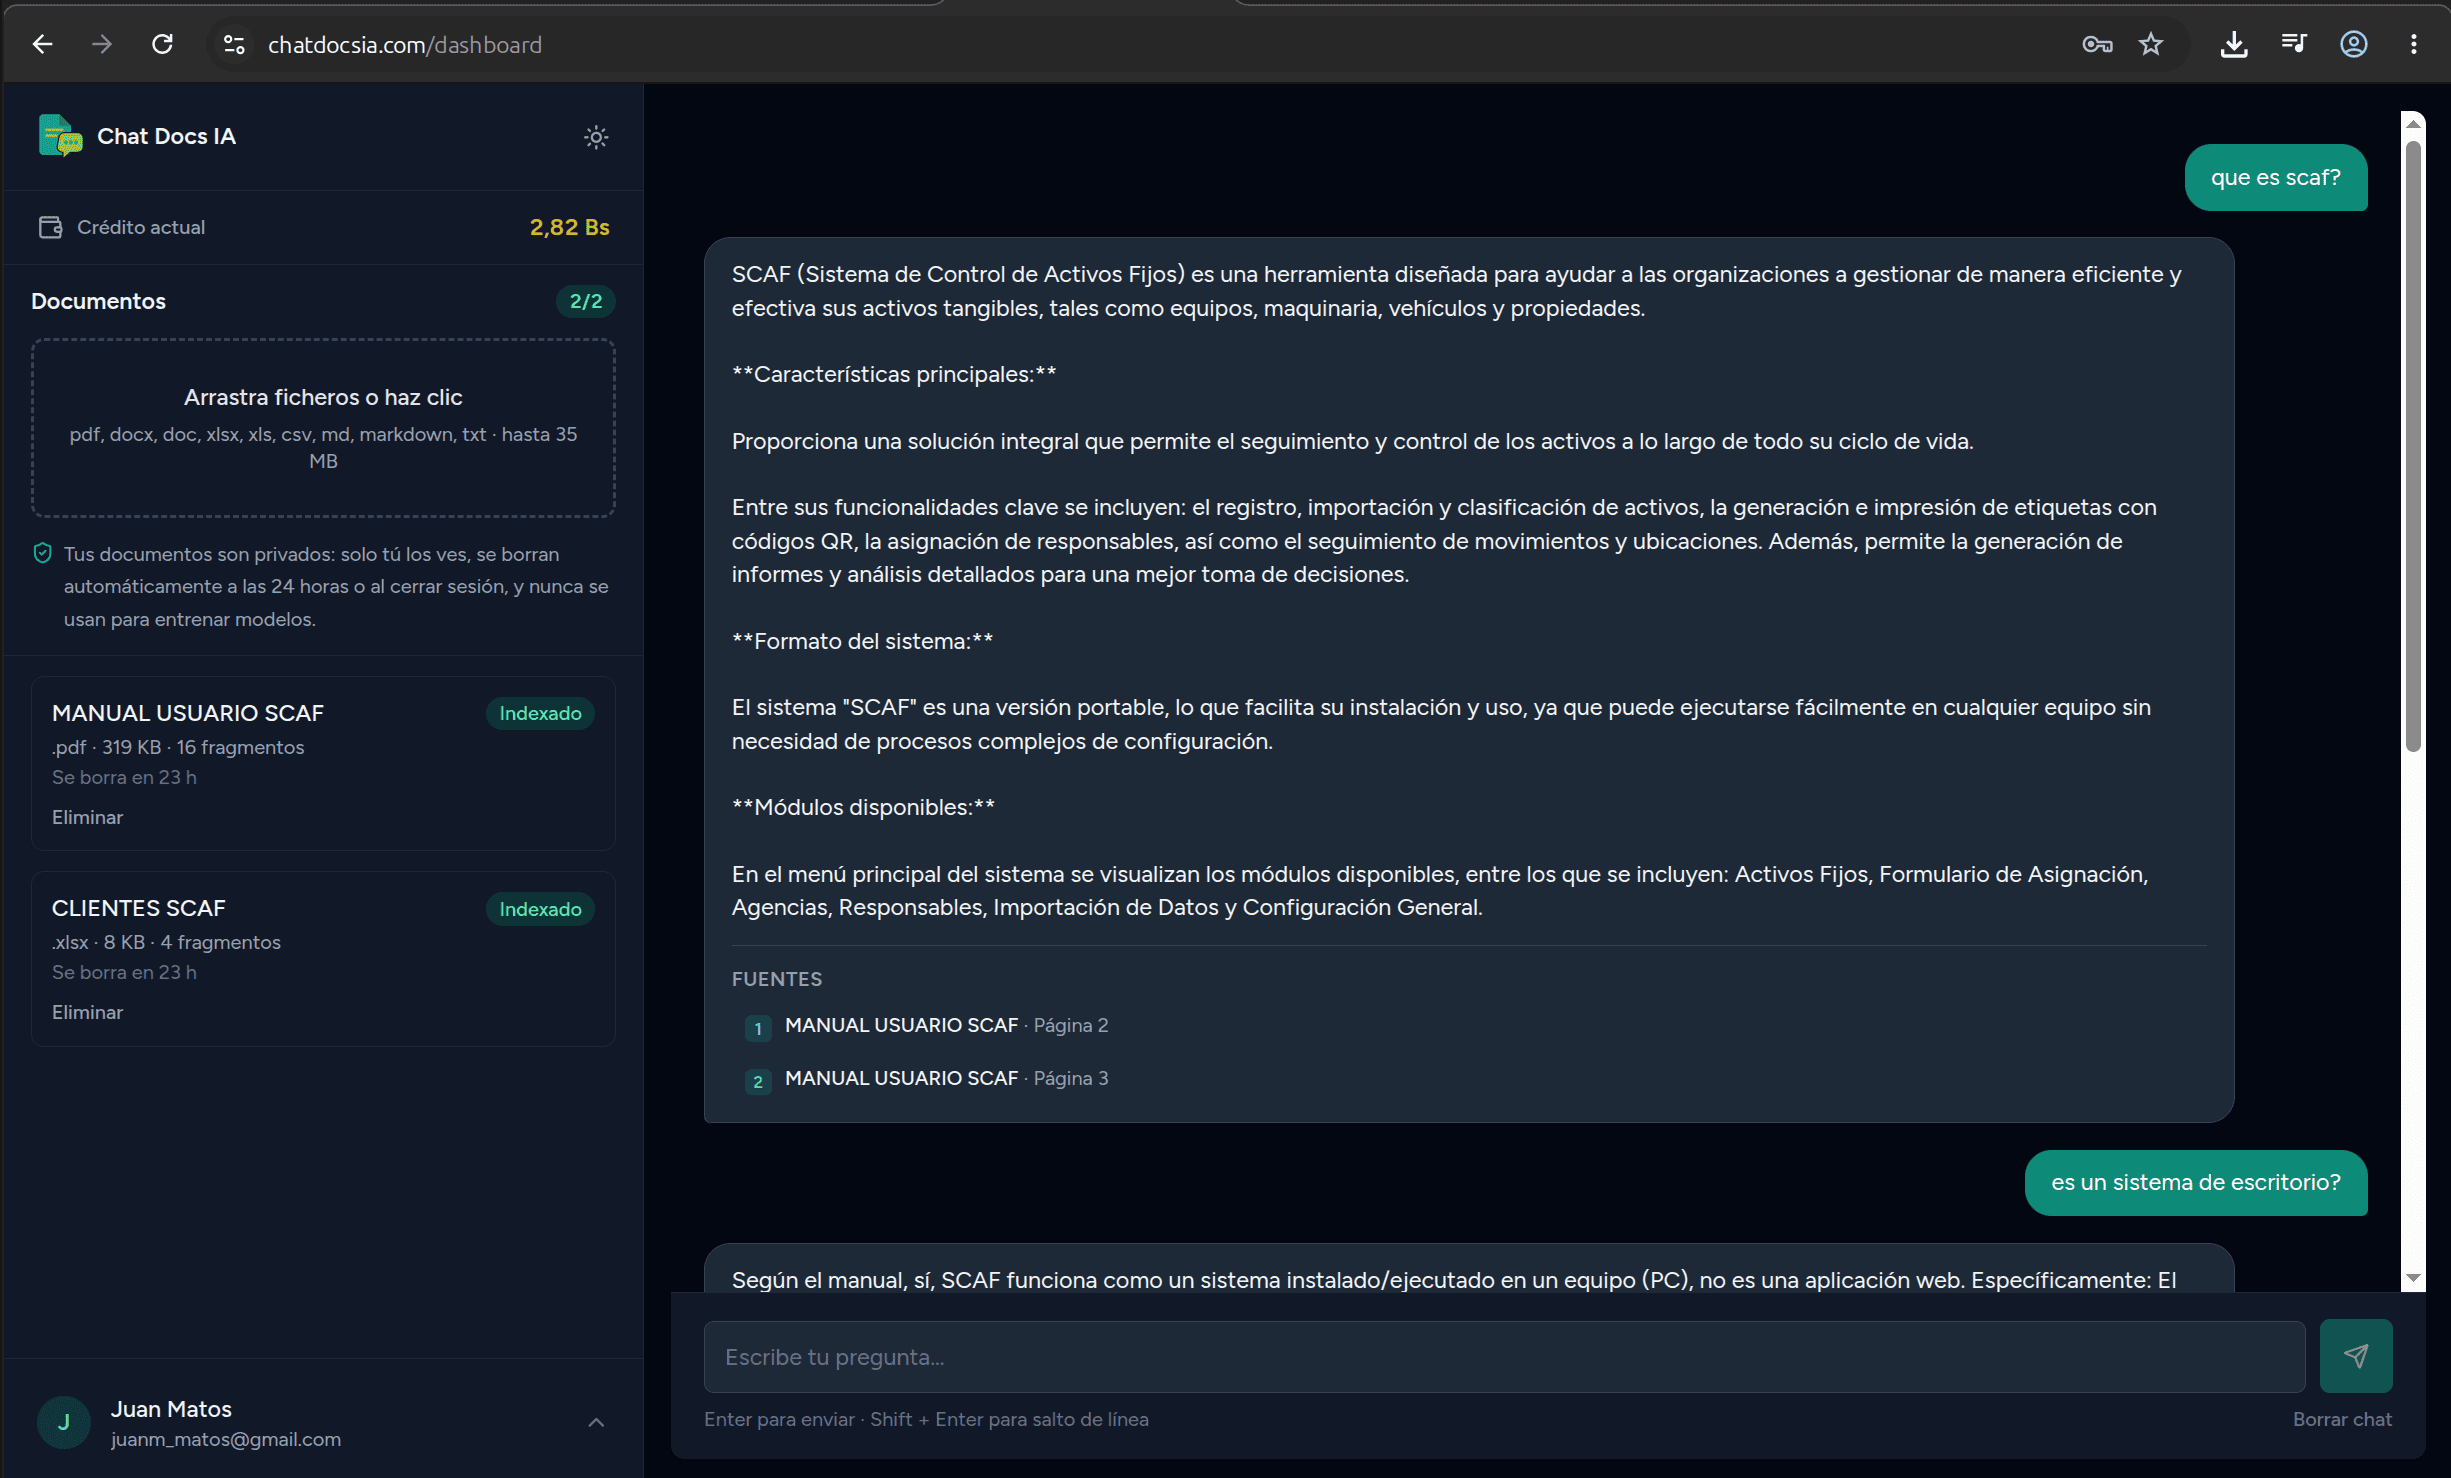Screen dimensions: 2451x1478
Task: Click the CLIENTES SCAF document title
Action: [x=139, y=908]
